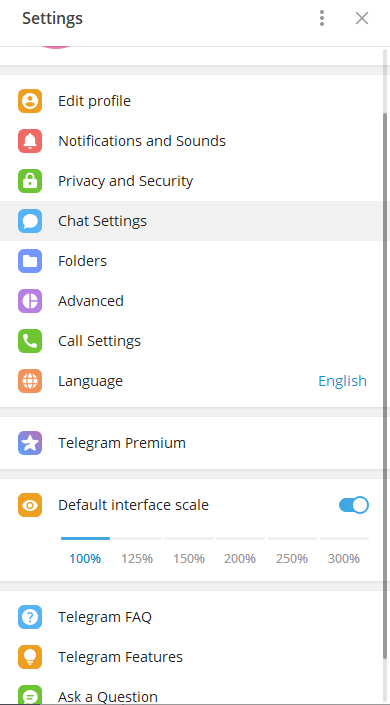This screenshot has width=390, height=705.
Task: Set interface scale to 150%
Action: [189, 558]
